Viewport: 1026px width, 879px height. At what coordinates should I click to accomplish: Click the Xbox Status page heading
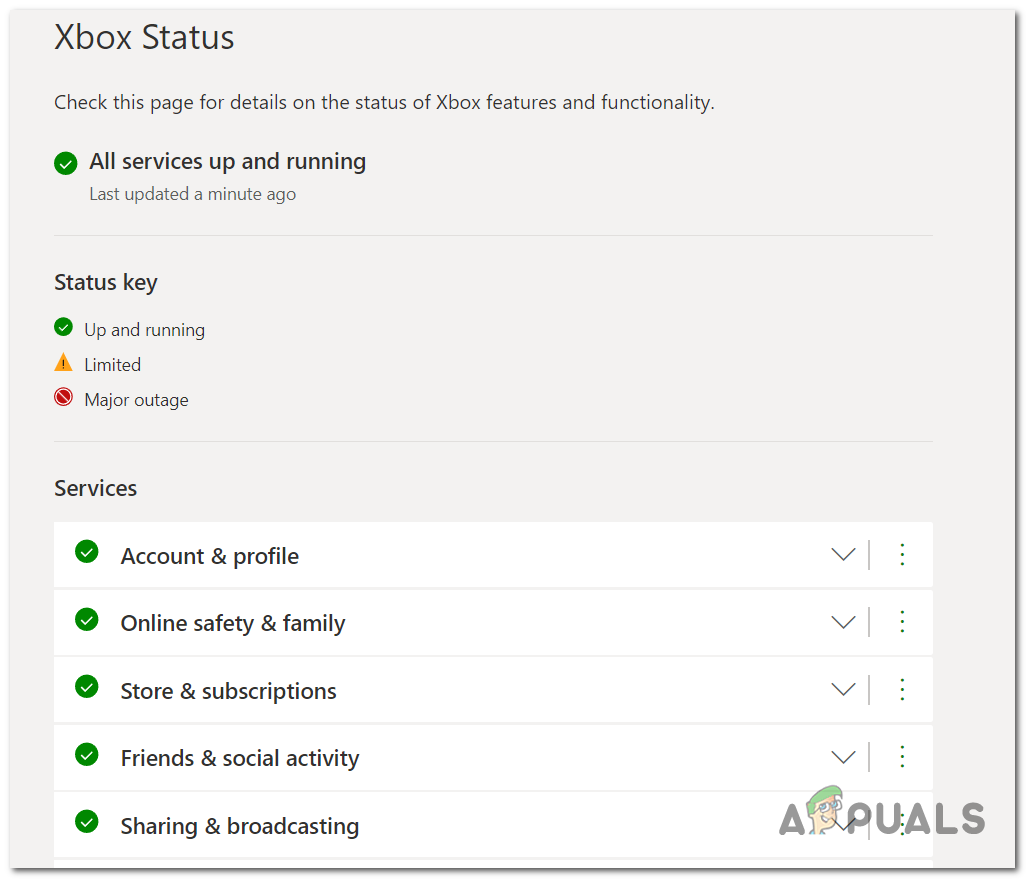(x=144, y=38)
